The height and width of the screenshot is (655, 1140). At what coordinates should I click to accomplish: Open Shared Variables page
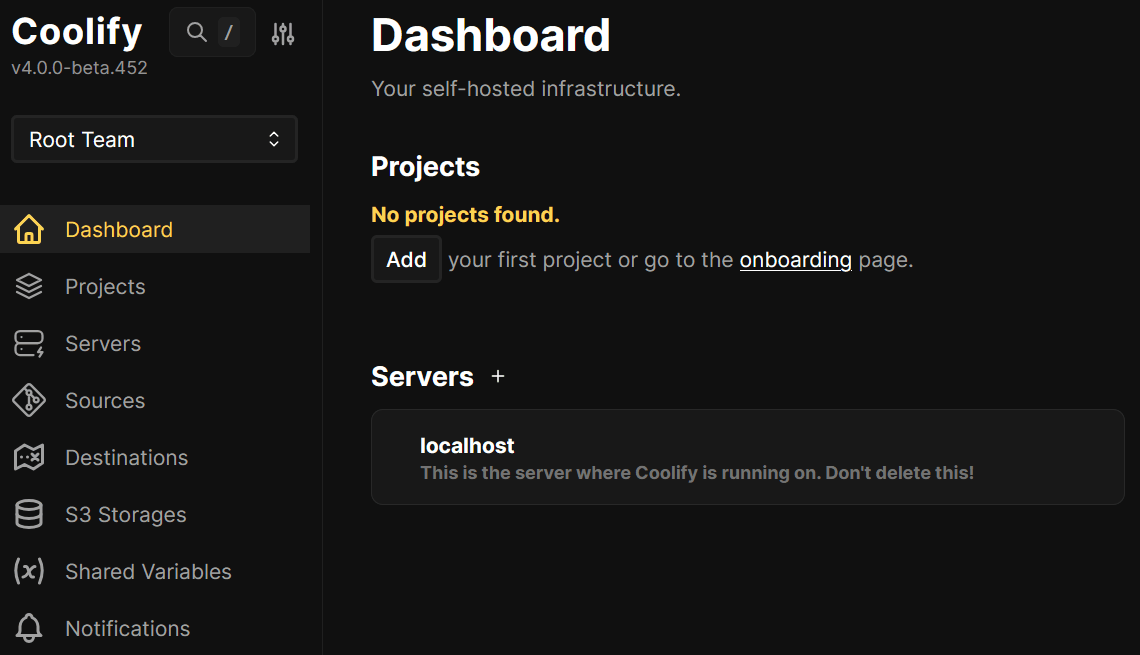tap(148, 572)
